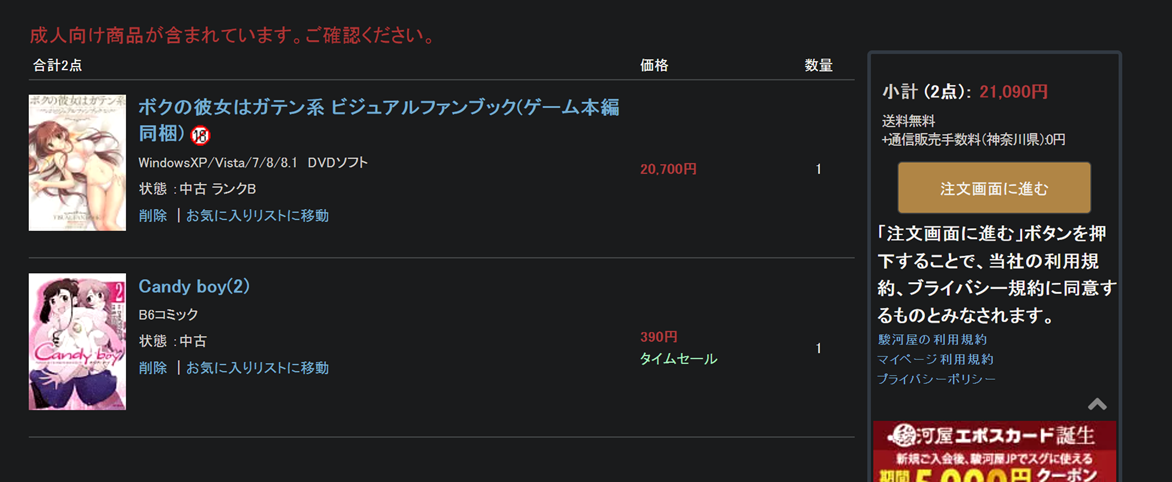Open the Candy boy cover thumbnail
The height and width of the screenshot is (482, 1172).
[x=77, y=341]
